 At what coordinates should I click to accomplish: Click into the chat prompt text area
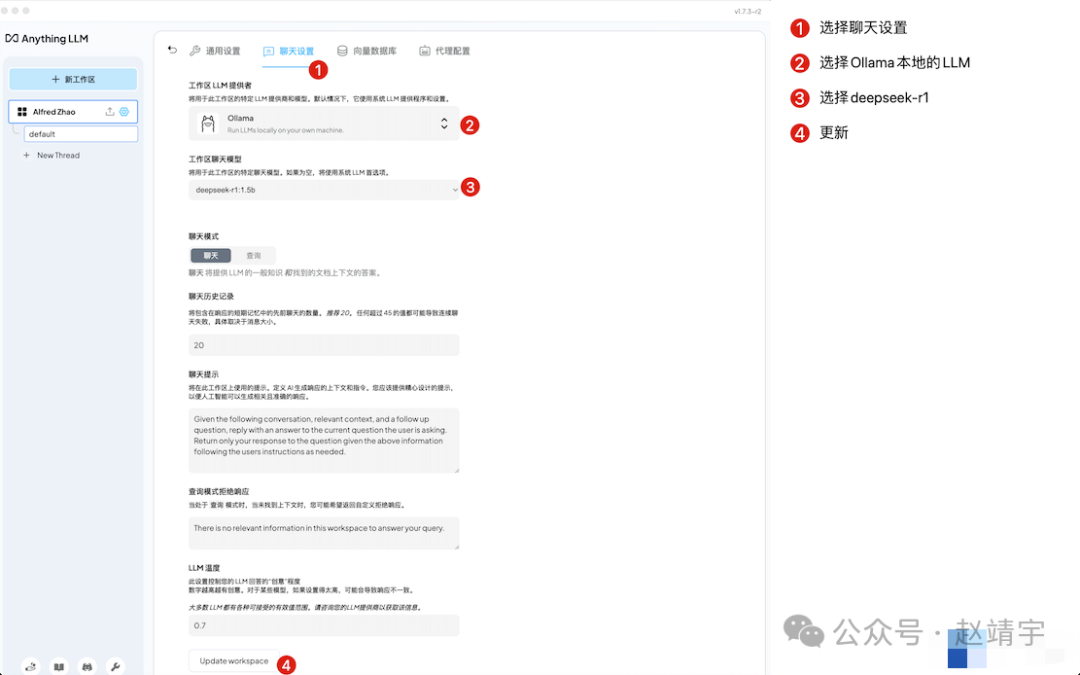click(324, 440)
